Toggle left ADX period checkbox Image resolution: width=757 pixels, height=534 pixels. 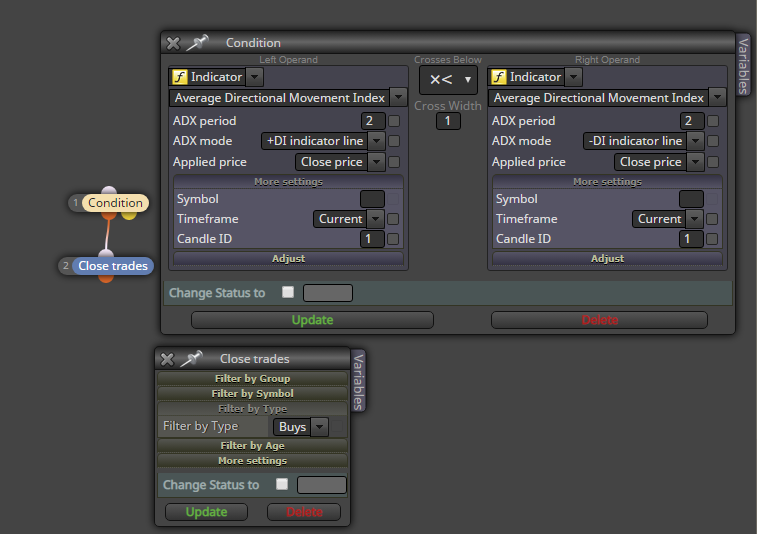point(394,121)
